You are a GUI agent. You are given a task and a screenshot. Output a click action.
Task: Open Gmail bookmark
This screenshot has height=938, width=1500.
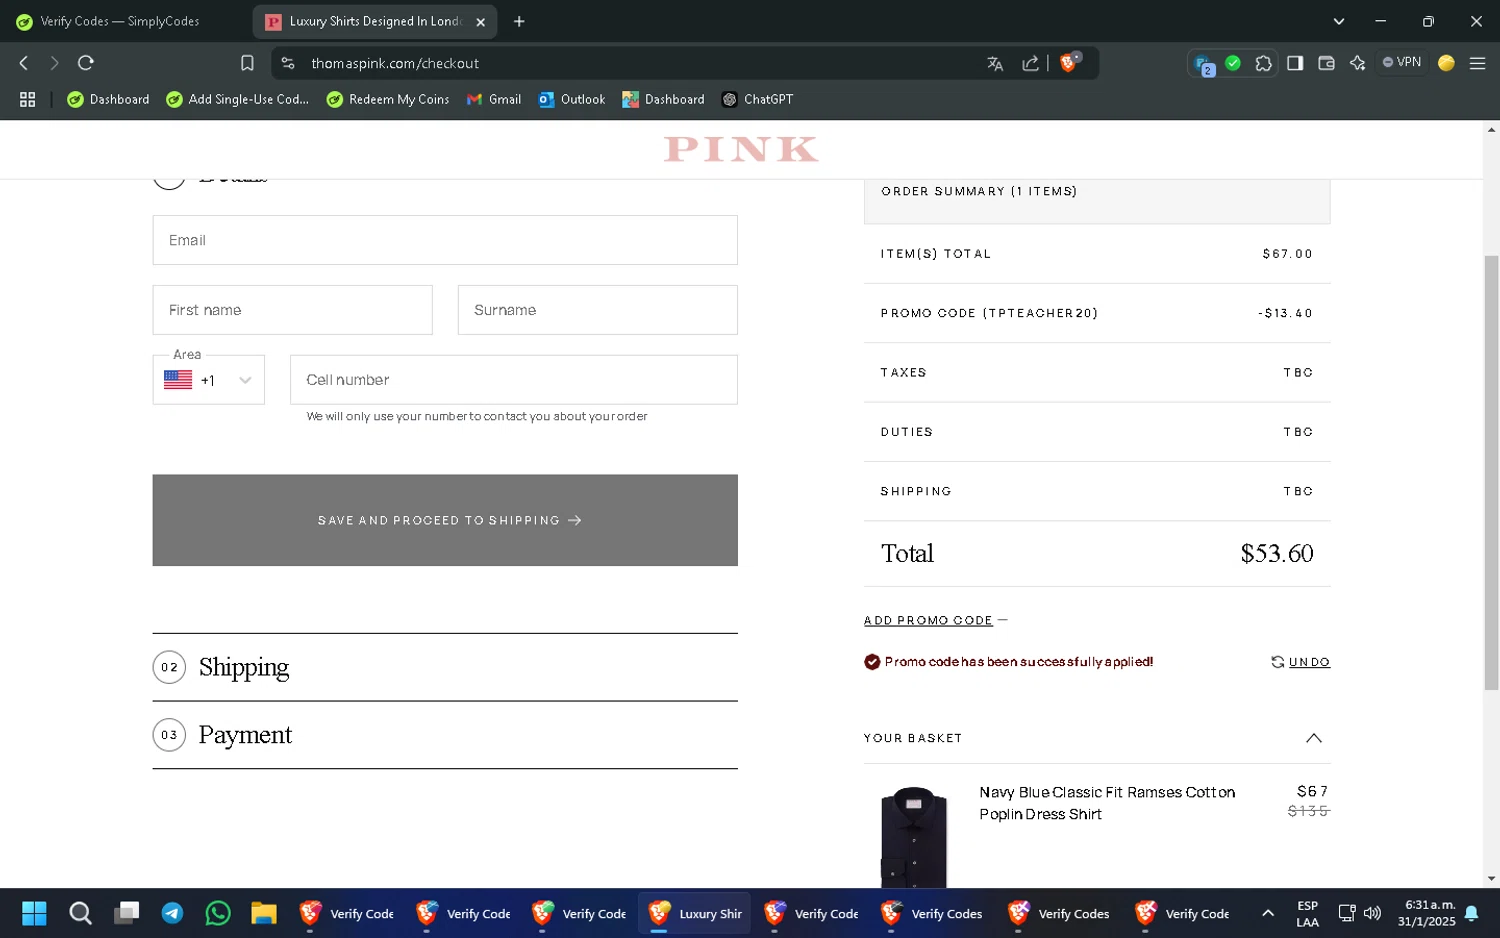point(494,99)
